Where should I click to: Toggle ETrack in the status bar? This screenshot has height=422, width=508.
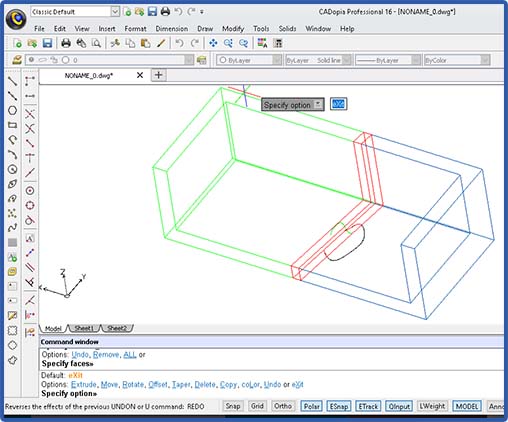368,406
